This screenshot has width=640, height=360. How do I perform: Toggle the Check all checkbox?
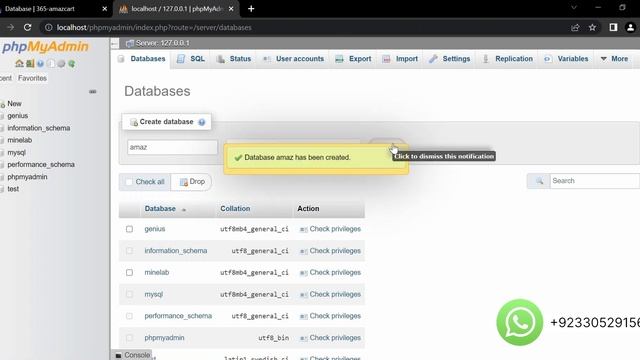129,182
